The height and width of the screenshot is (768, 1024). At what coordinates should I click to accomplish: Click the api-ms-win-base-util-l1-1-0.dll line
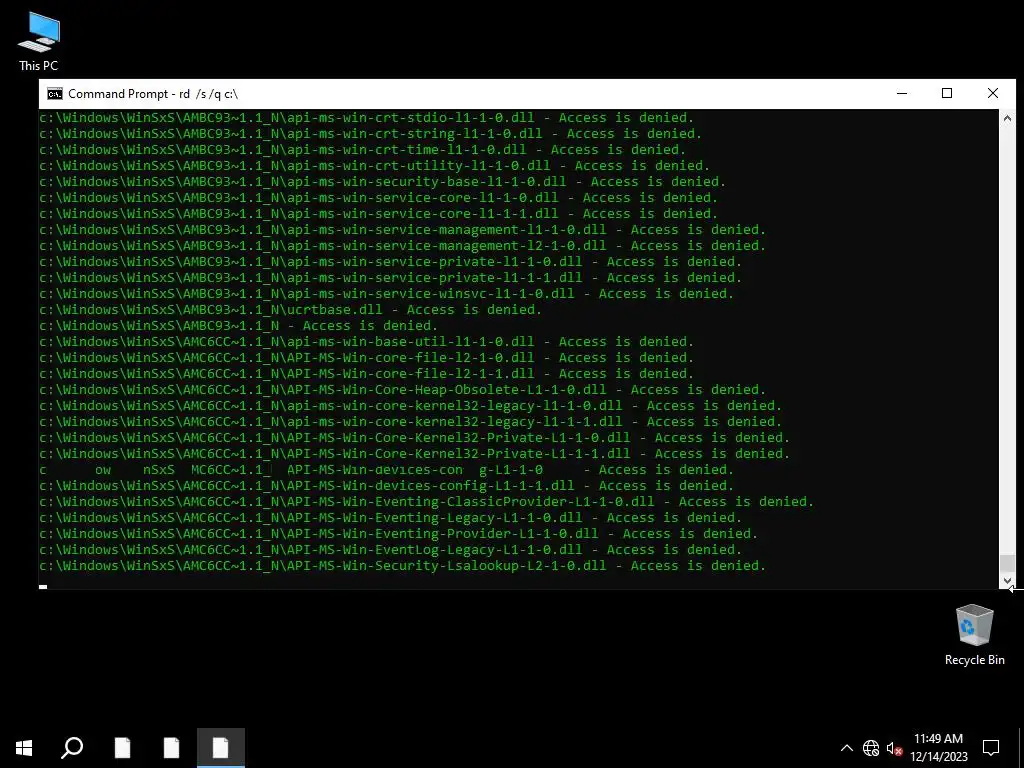(x=366, y=342)
